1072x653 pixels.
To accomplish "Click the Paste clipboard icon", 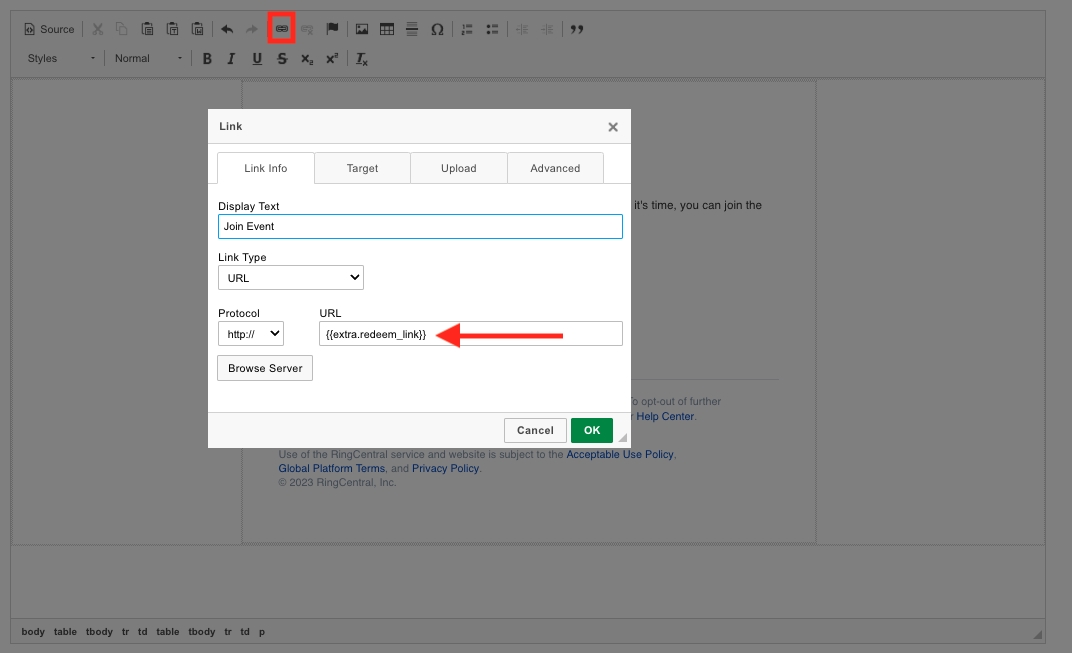I will (x=147, y=29).
